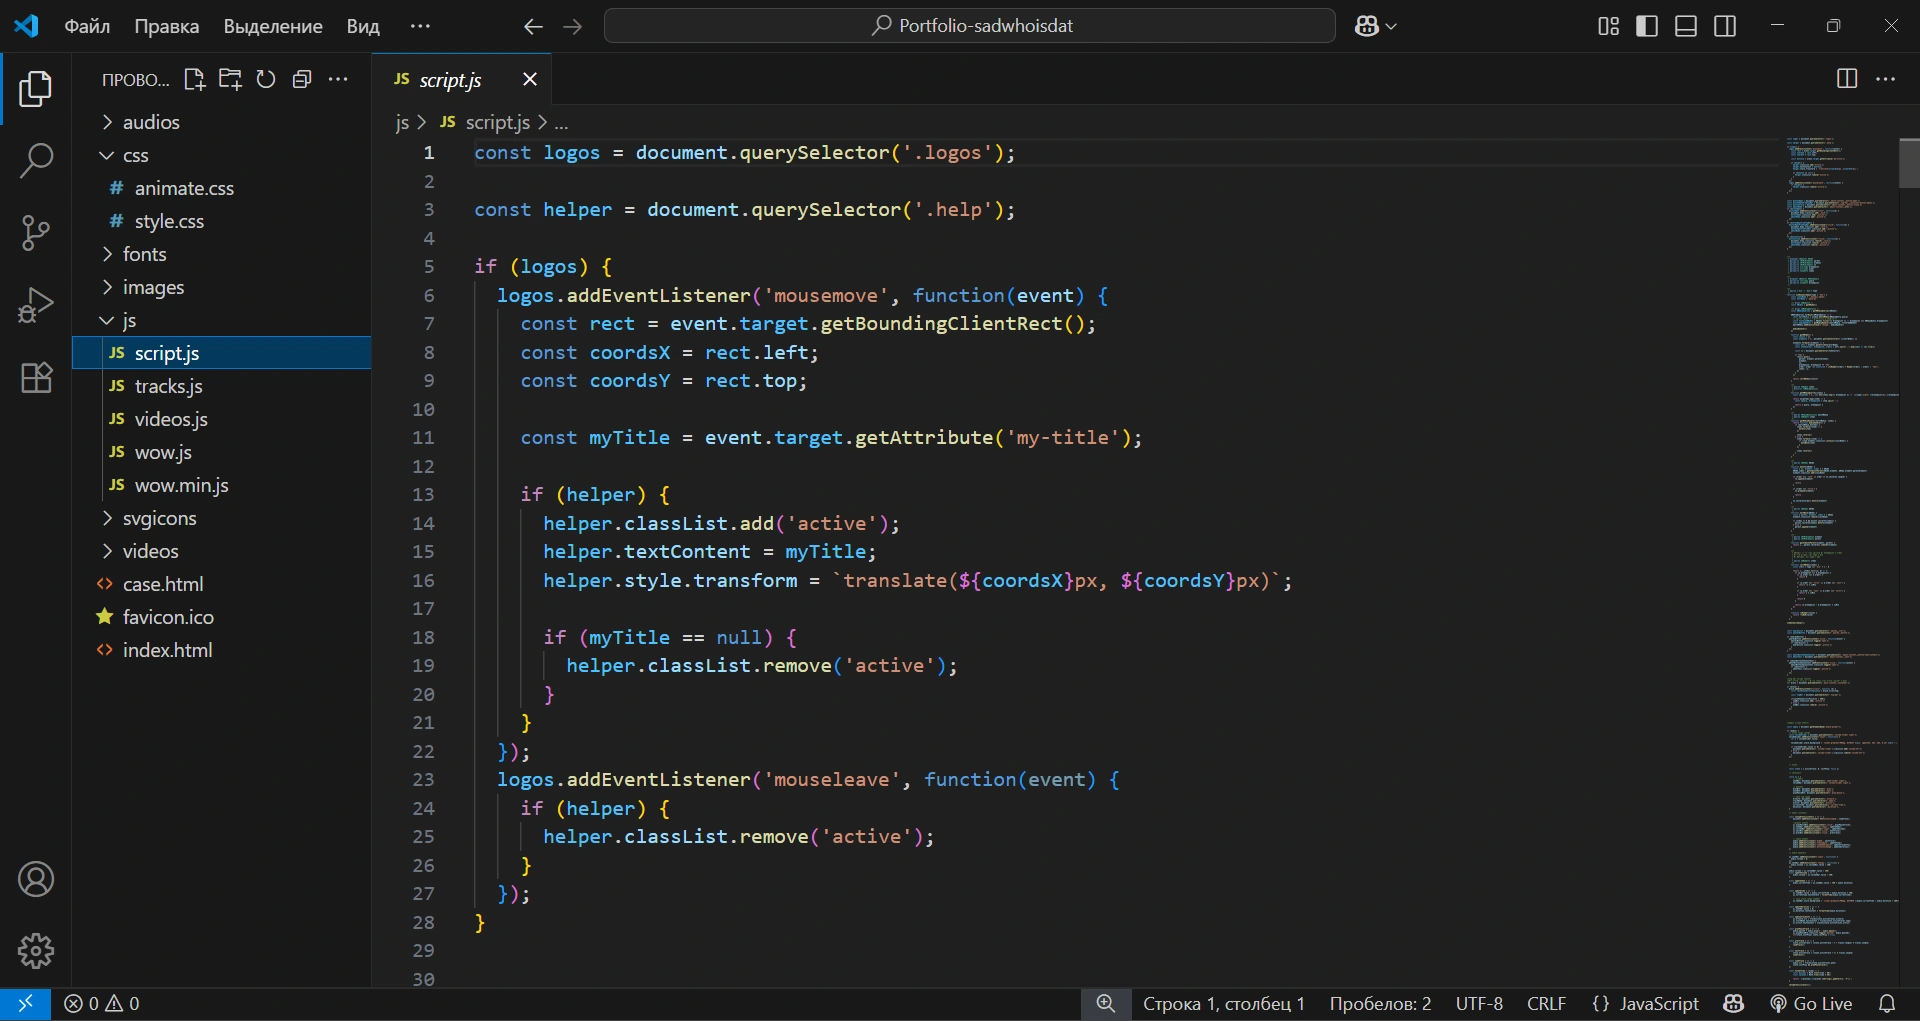Open the Правка menu
This screenshot has height=1021, width=1920.
(166, 26)
